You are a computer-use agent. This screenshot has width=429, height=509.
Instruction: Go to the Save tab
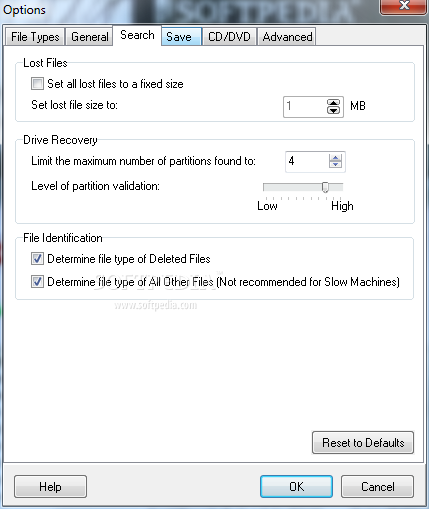[181, 37]
